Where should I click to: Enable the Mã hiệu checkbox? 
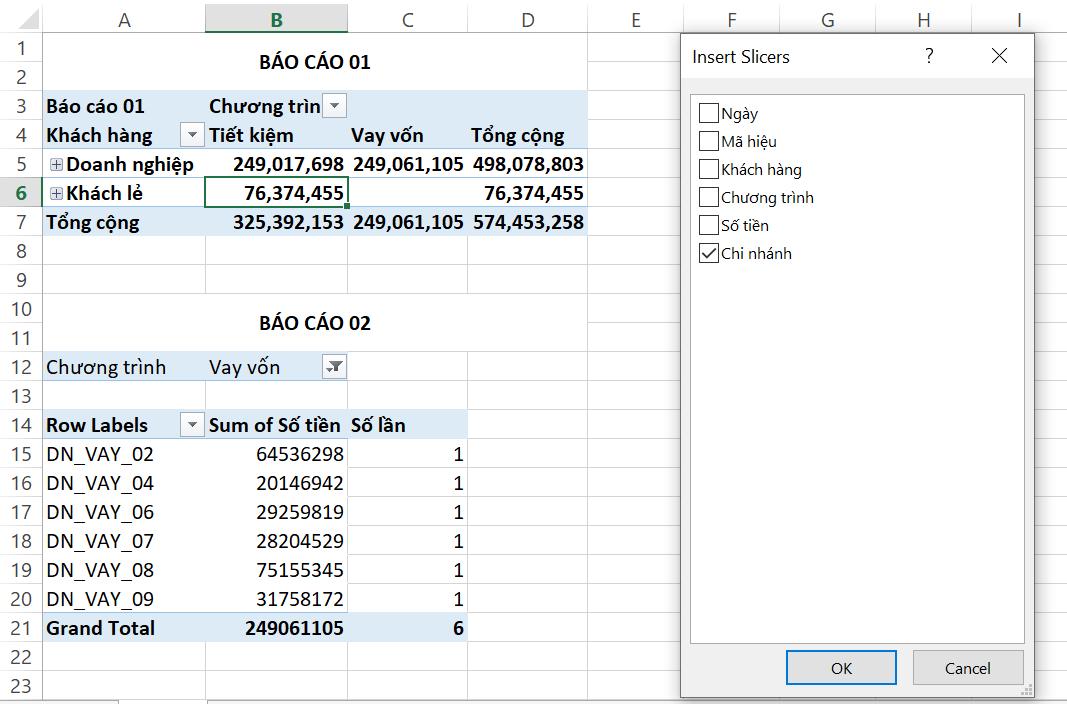point(709,141)
